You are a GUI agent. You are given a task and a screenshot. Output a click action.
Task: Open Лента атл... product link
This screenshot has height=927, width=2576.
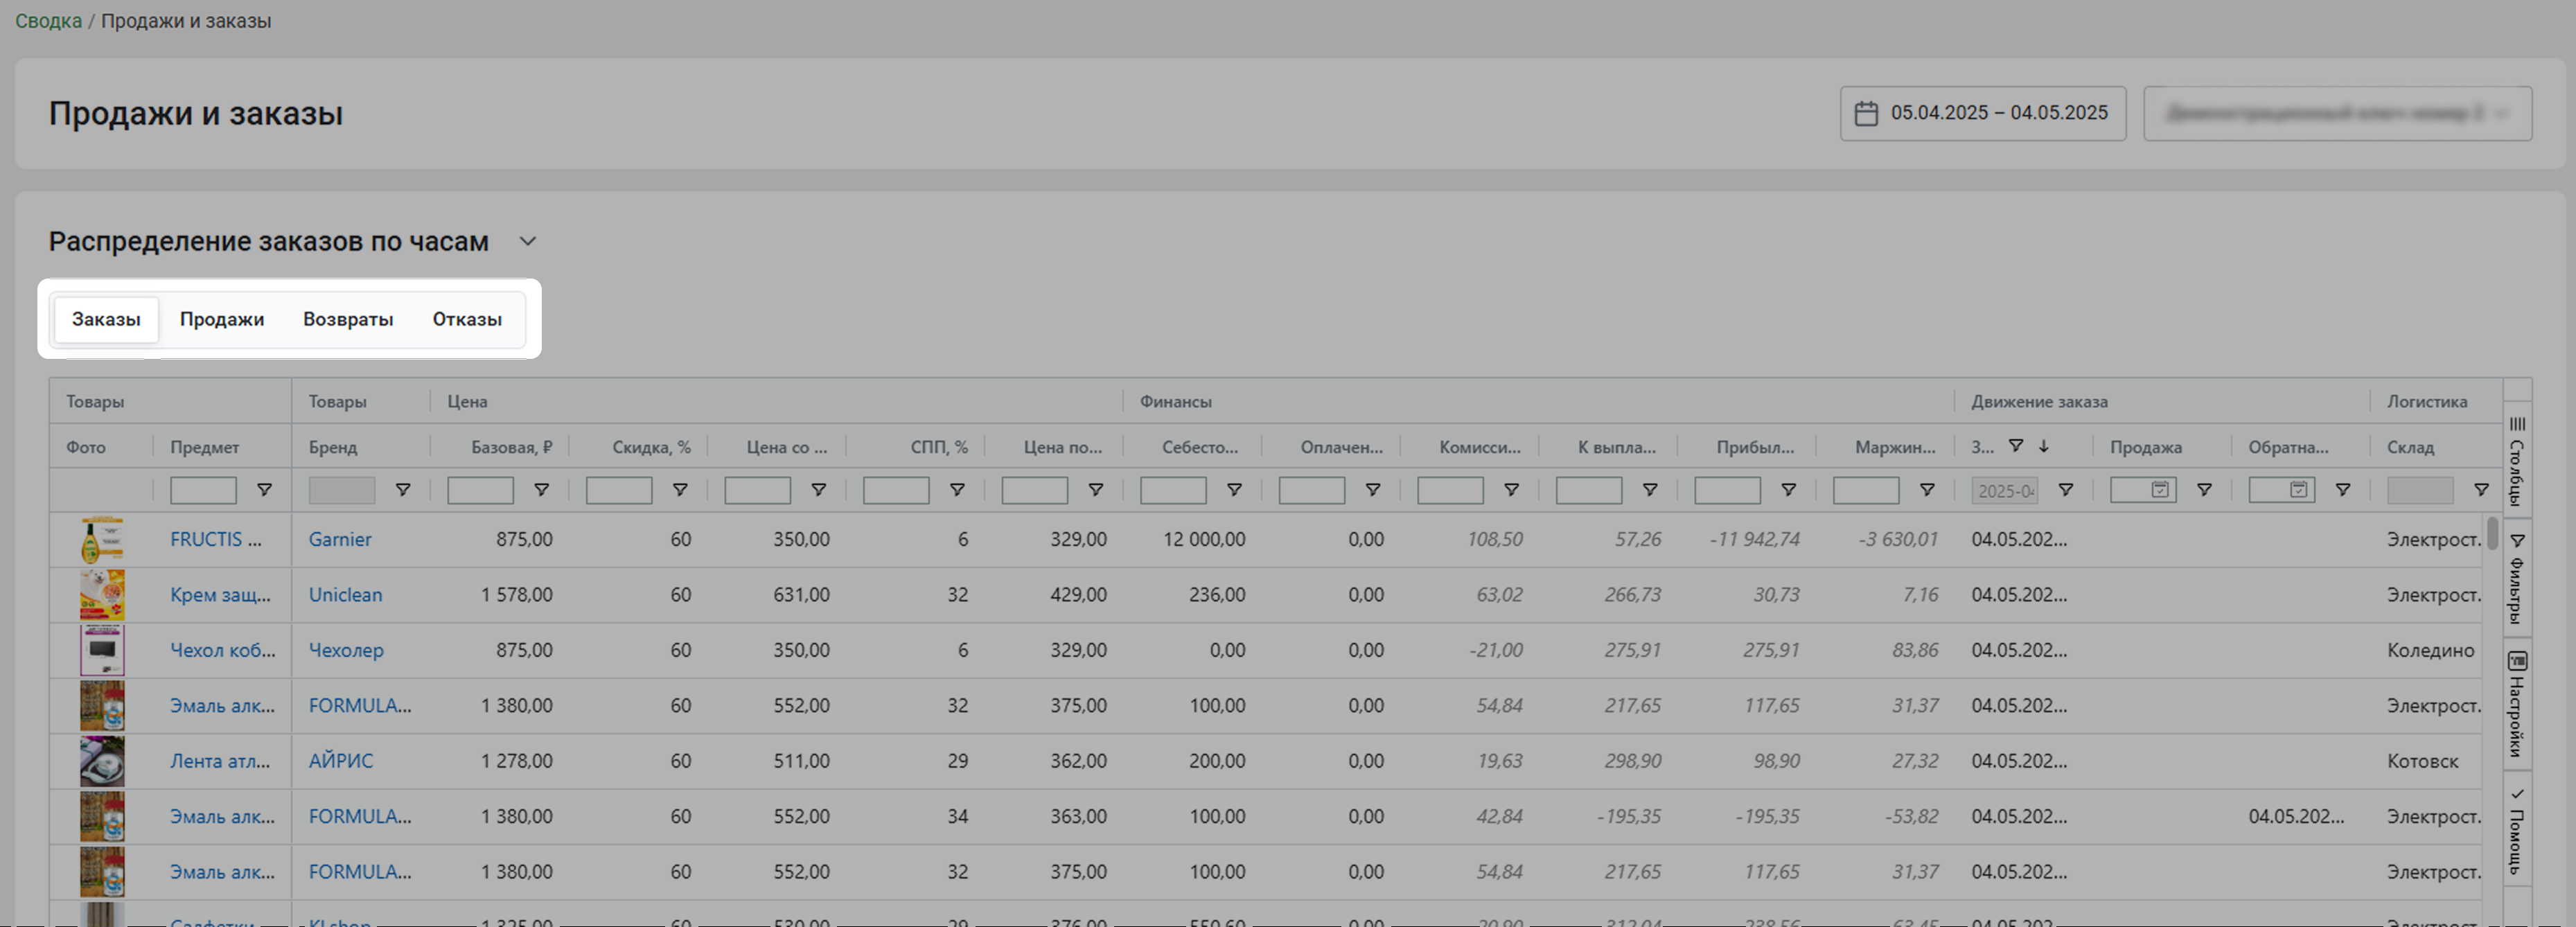pyautogui.click(x=220, y=761)
